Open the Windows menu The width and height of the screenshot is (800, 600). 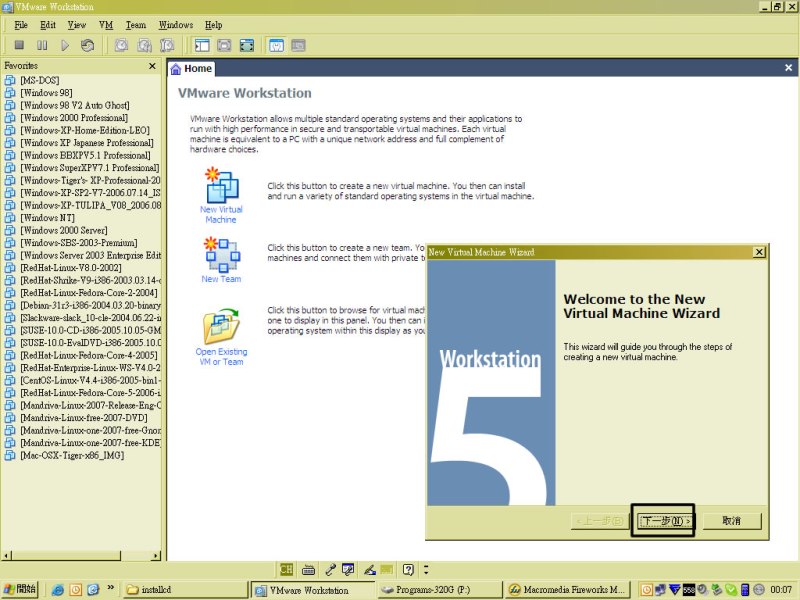176,25
